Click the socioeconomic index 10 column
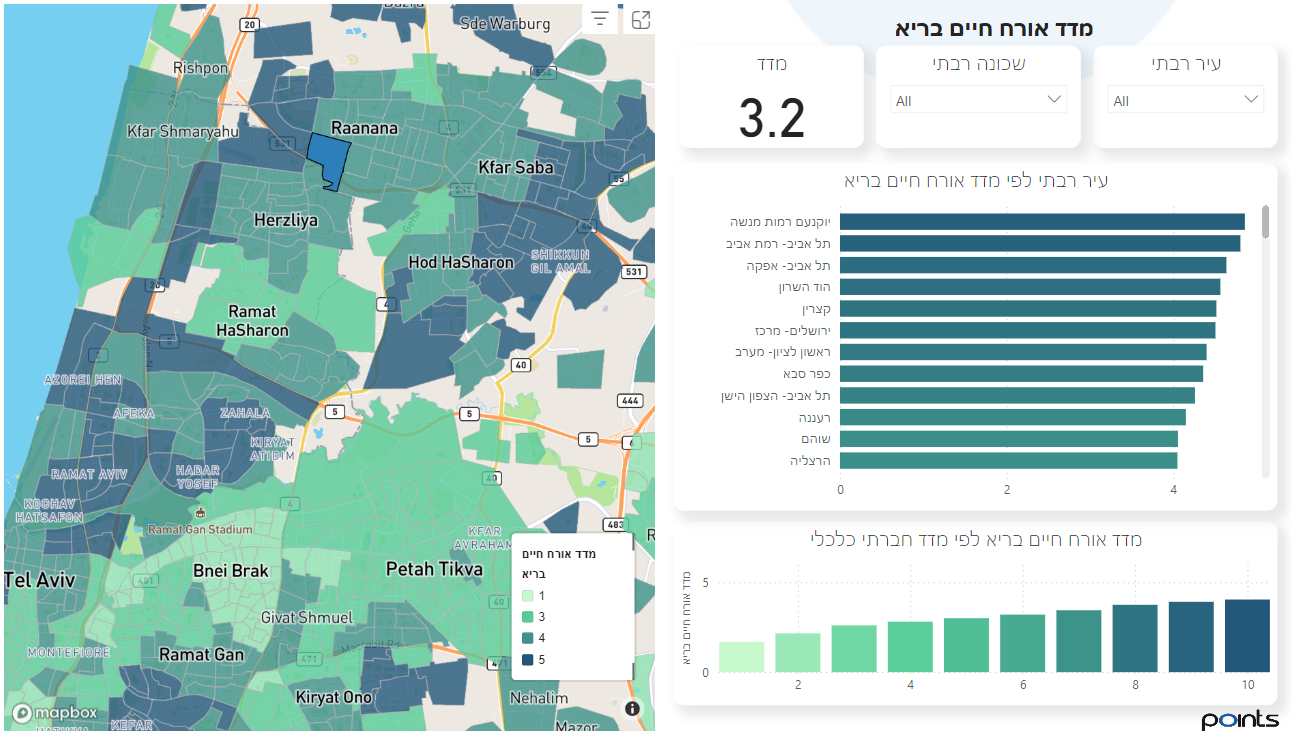Viewport: 1291px width, 733px height. click(x=1247, y=636)
